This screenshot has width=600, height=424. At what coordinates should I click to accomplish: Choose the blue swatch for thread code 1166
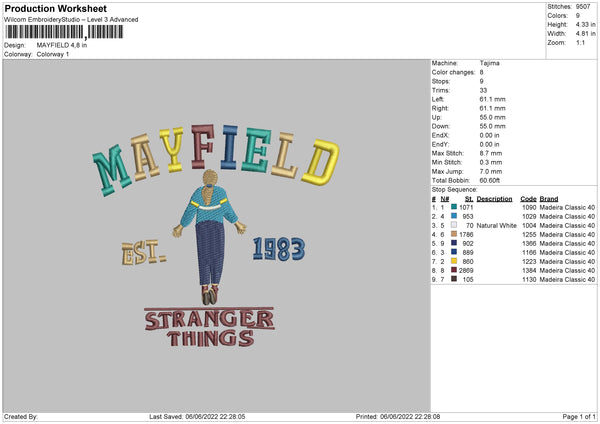point(454,252)
